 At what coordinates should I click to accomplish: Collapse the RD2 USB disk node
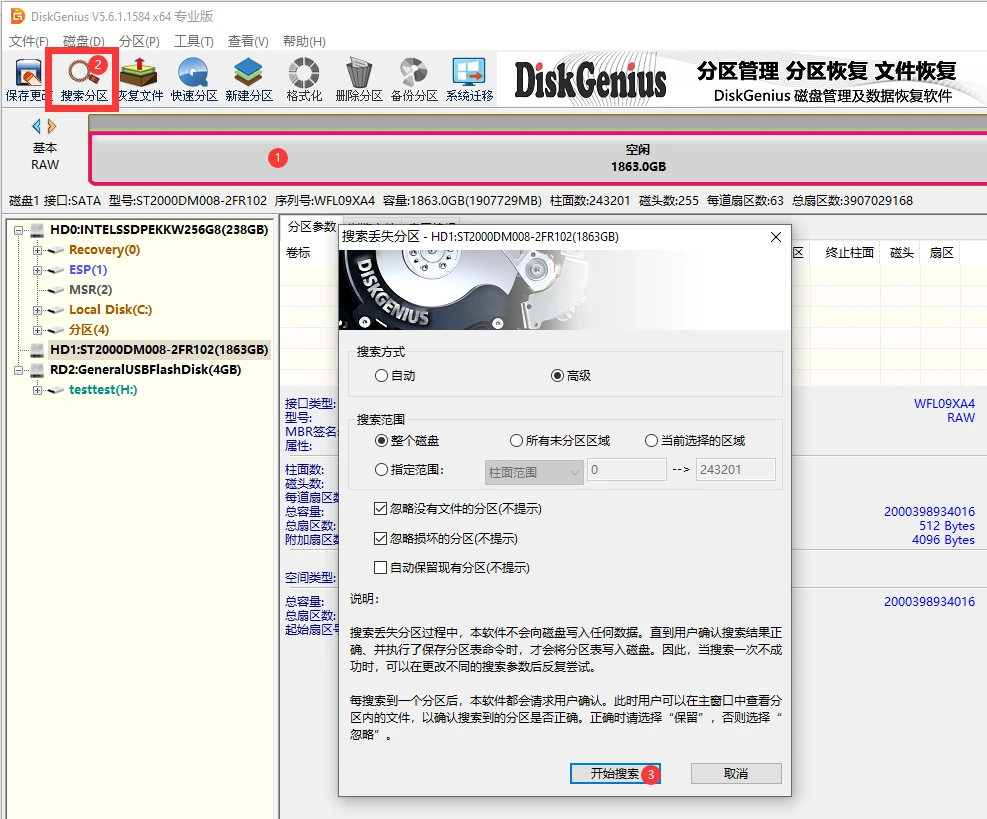click(18, 370)
